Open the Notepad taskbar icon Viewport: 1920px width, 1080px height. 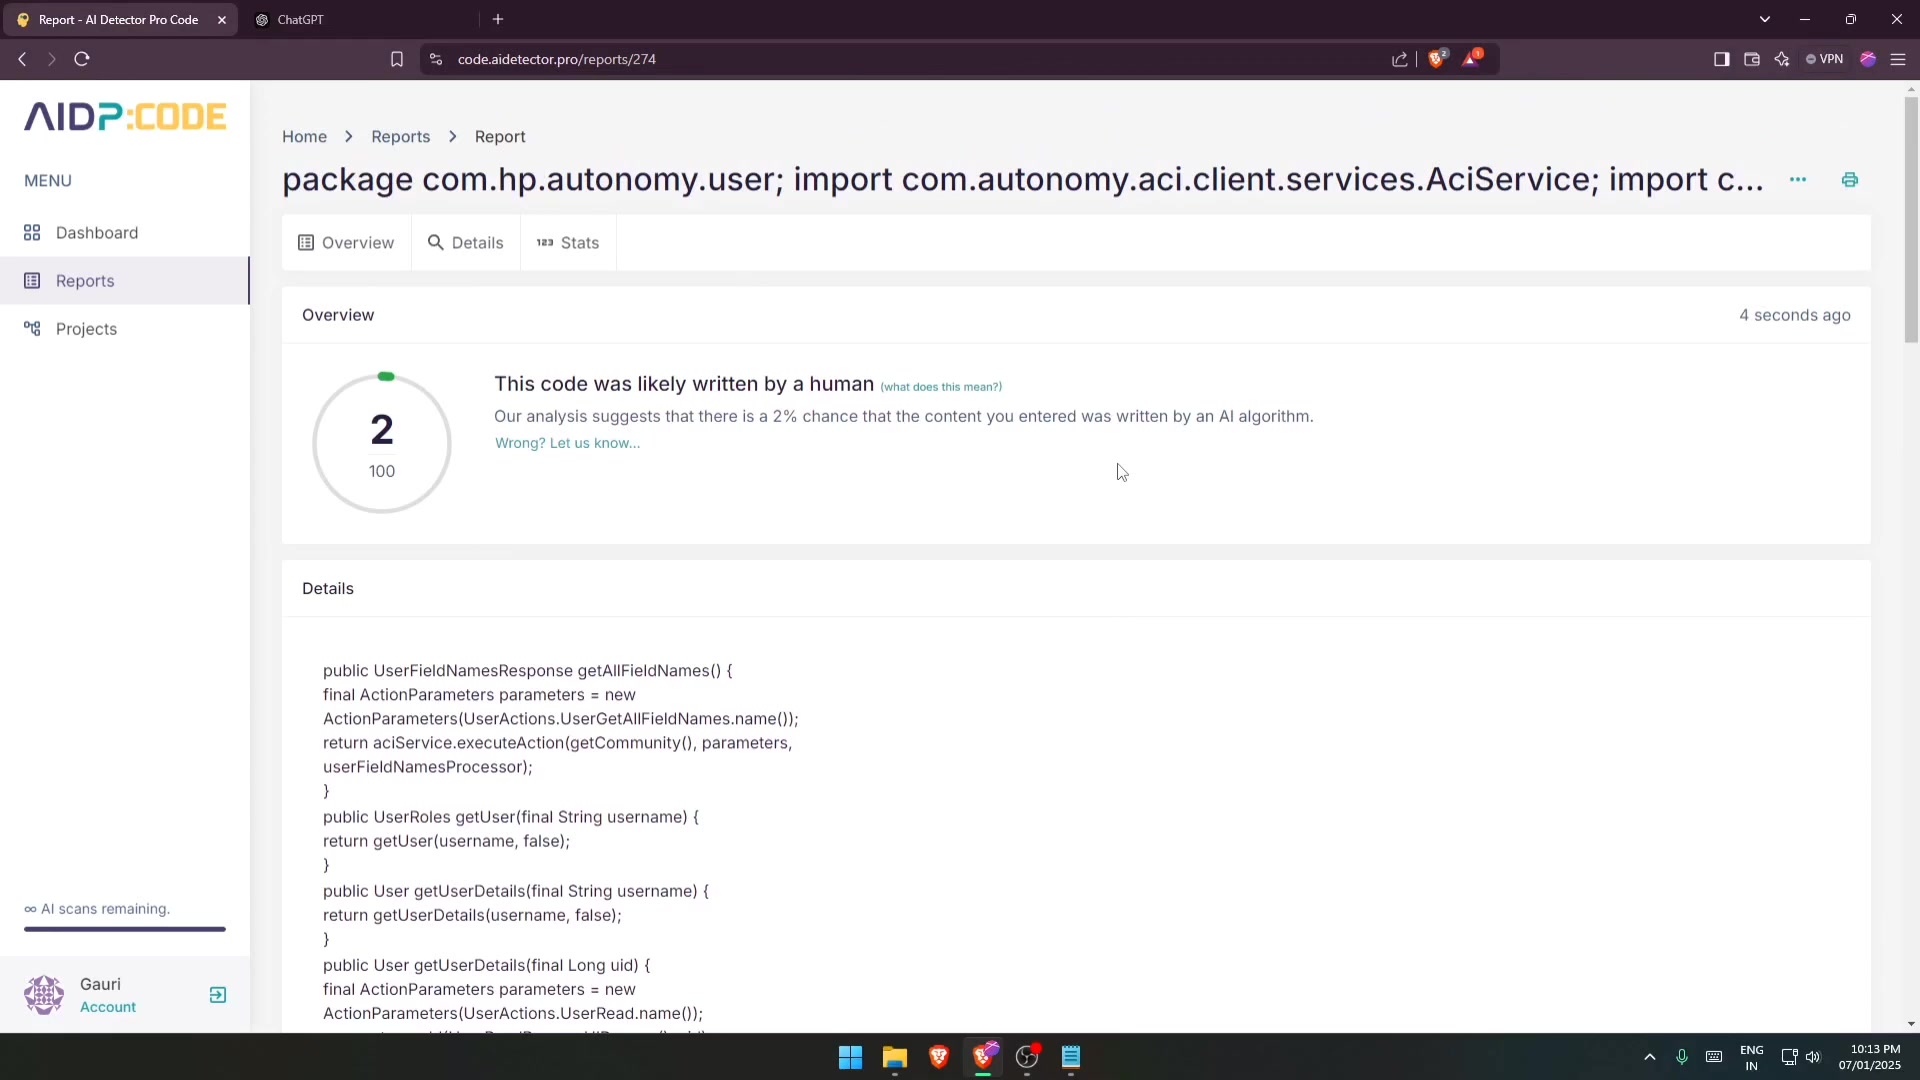tap(1071, 1058)
